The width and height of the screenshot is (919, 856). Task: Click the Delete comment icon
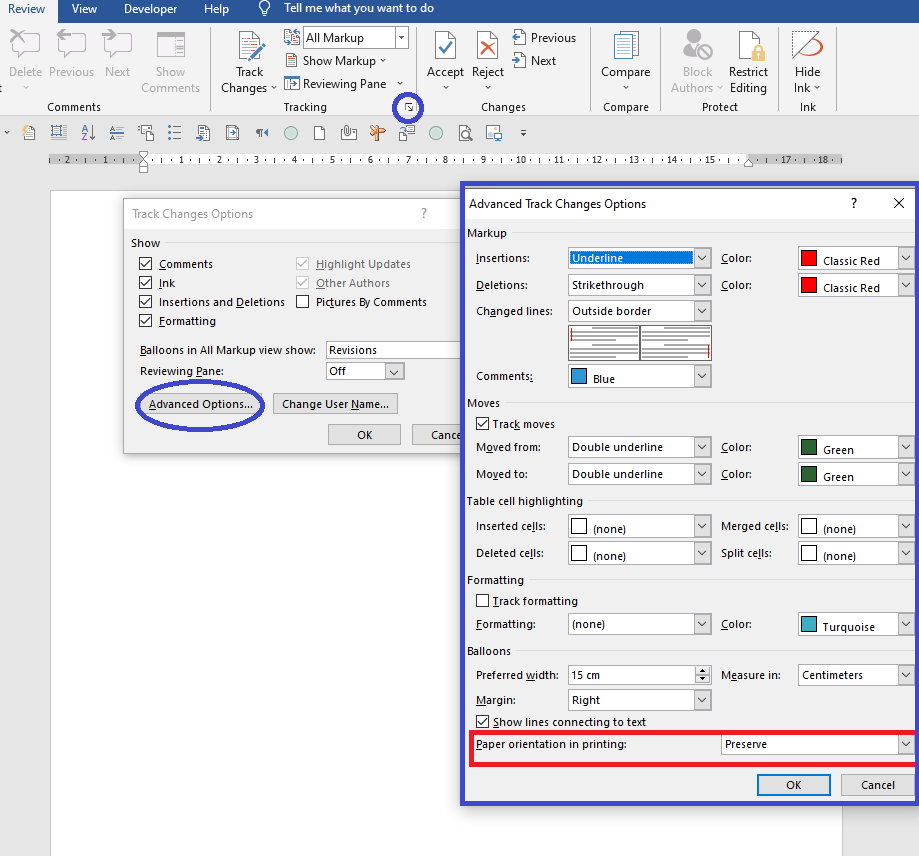[x=25, y=44]
